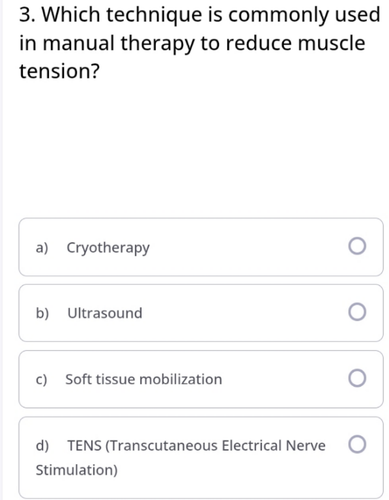
Task: Choose the Ultrasound radio circle
Action: (357, 312)
